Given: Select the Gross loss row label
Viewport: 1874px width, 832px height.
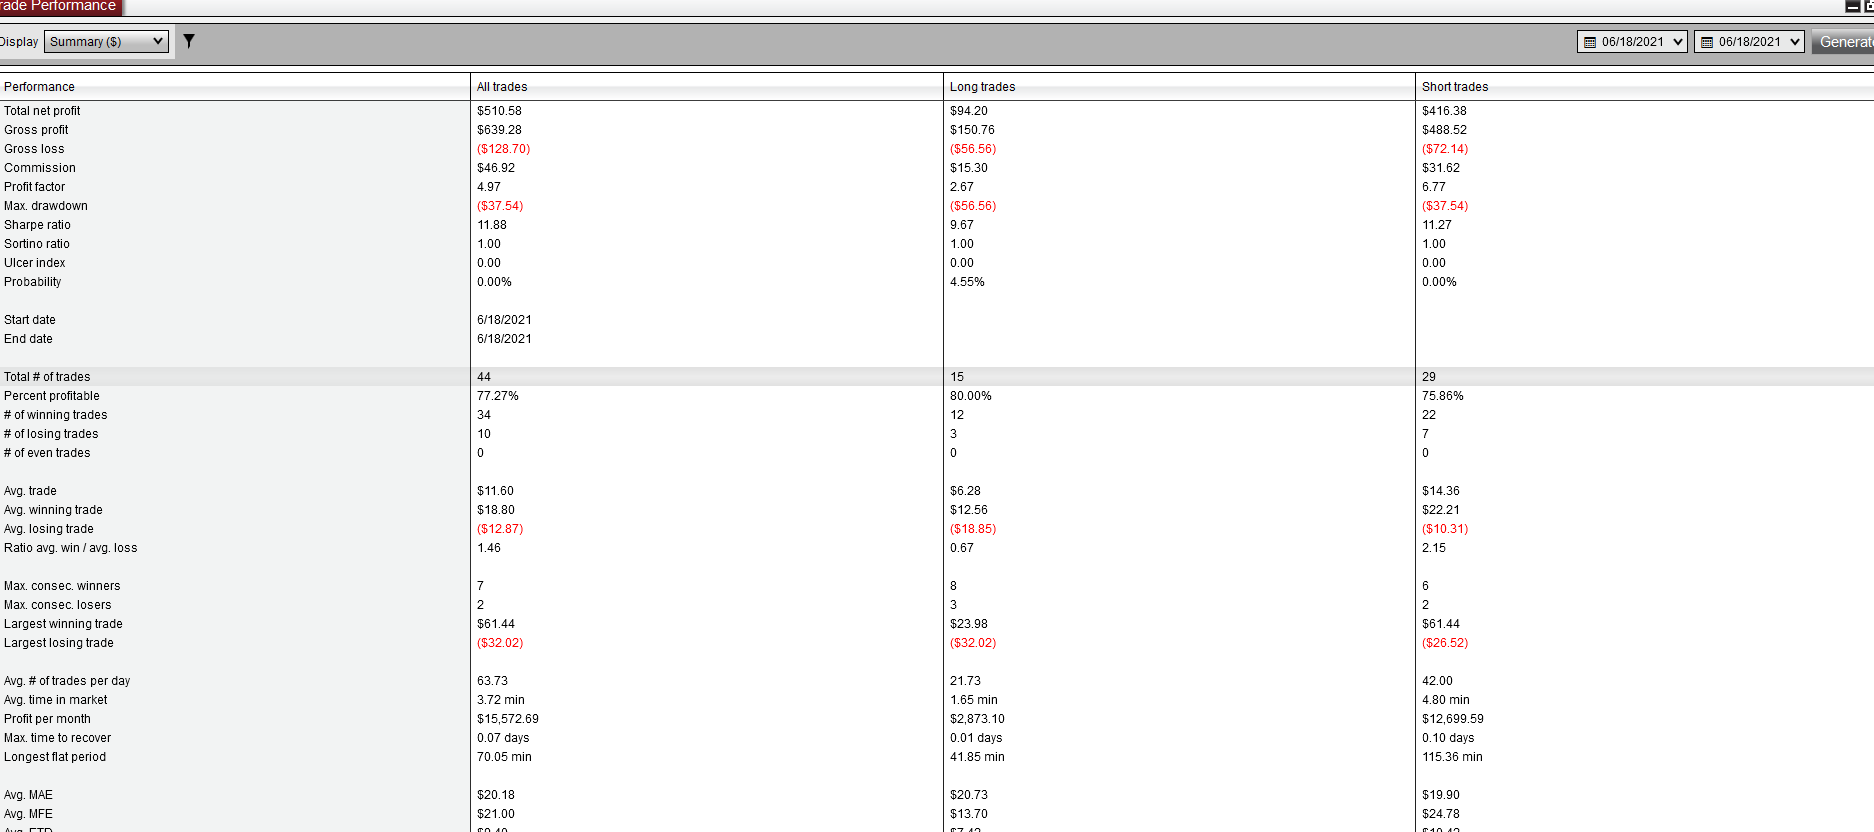Looking at the screenshot, I should (x=34, y=149).
